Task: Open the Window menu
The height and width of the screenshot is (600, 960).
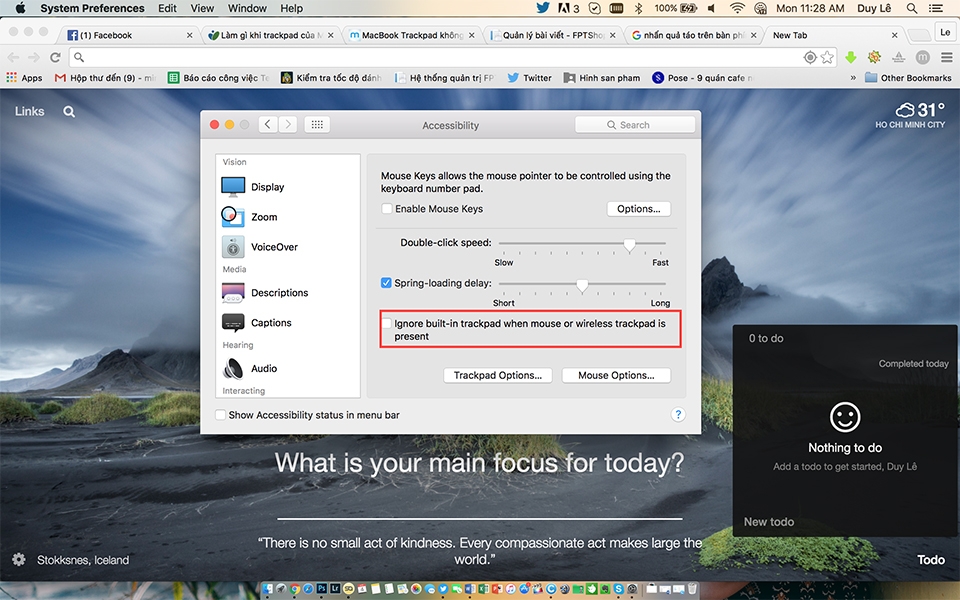Action: click(x=247, y=8)
